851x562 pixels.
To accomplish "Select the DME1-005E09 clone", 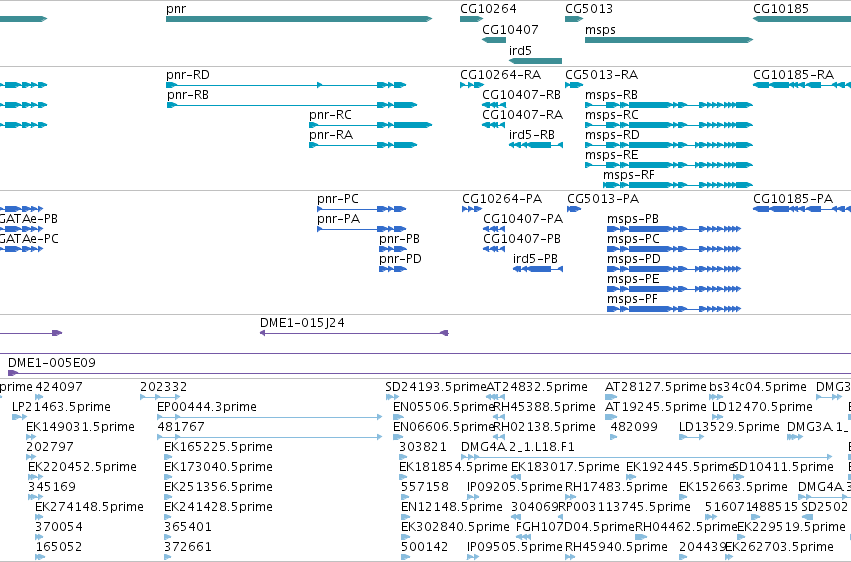I will 429,373.
